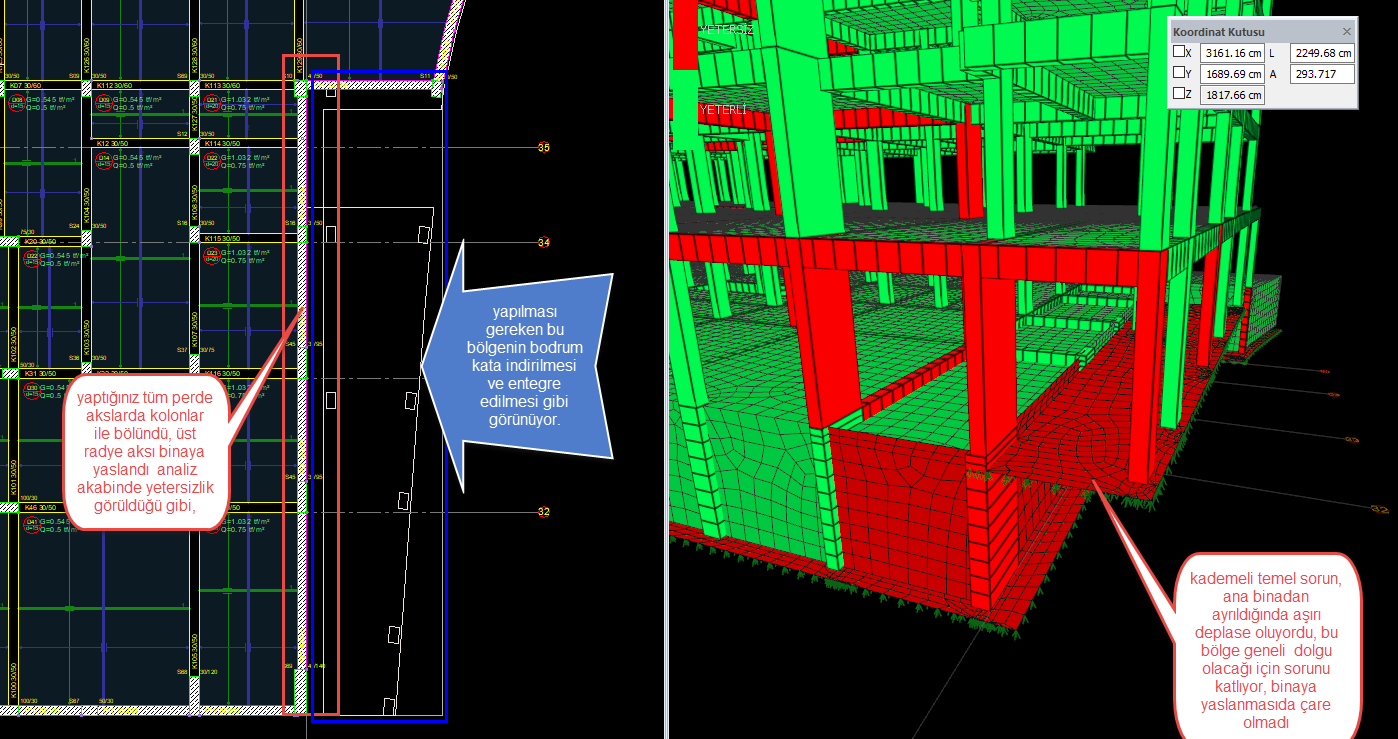The image size is (1398, 739).
Task: Click the X value field showing 3161.16 cm
Action: pos(1232,53)
